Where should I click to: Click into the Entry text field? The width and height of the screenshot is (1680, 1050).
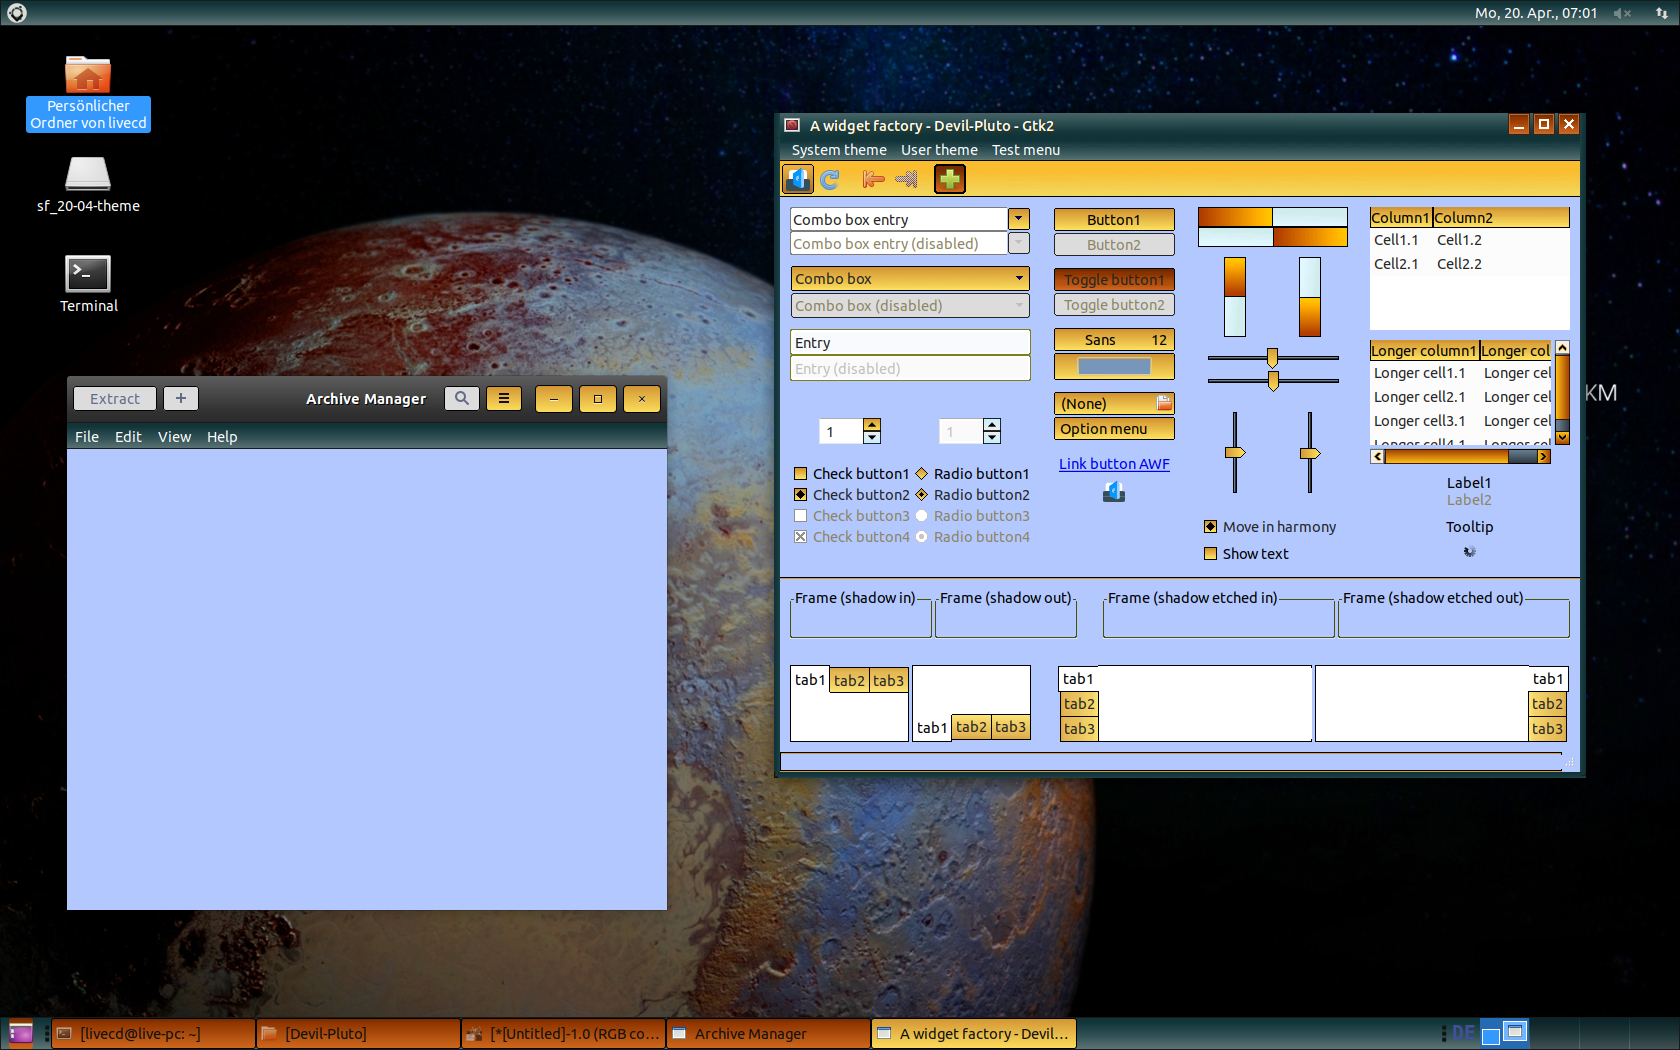click(x=910, y=343)
